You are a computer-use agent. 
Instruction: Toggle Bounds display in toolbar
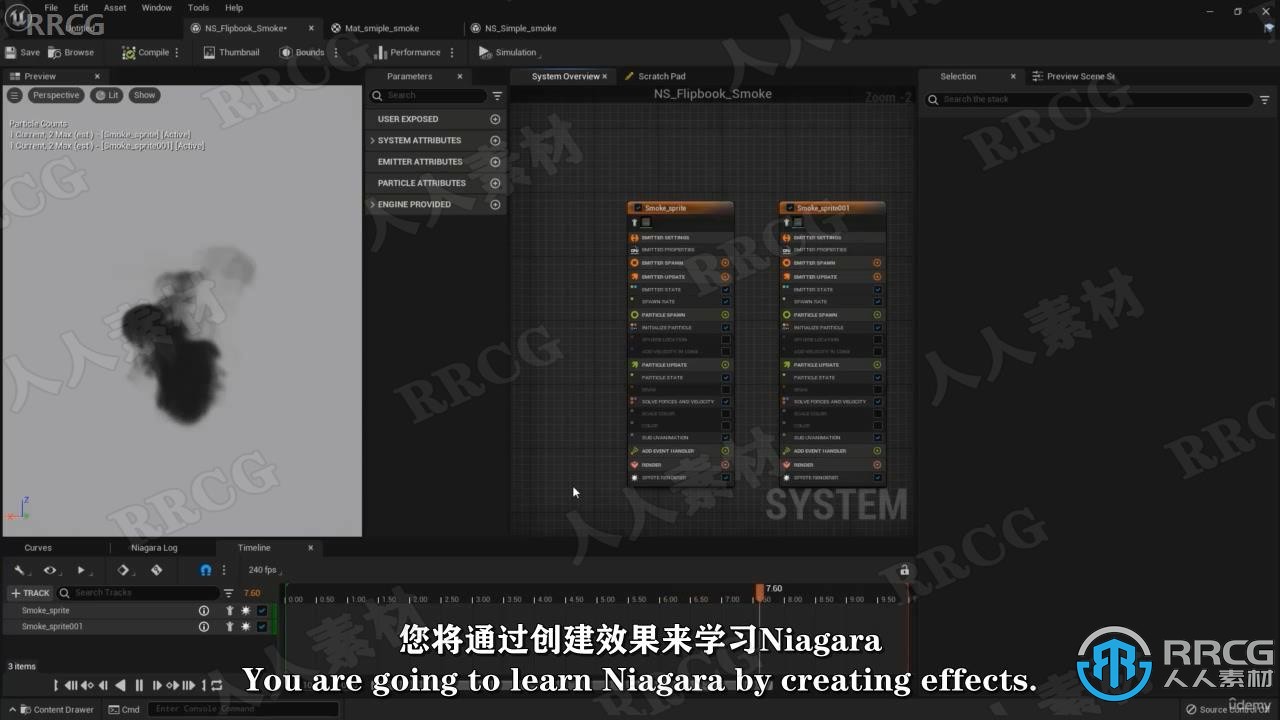click(302, 52)
